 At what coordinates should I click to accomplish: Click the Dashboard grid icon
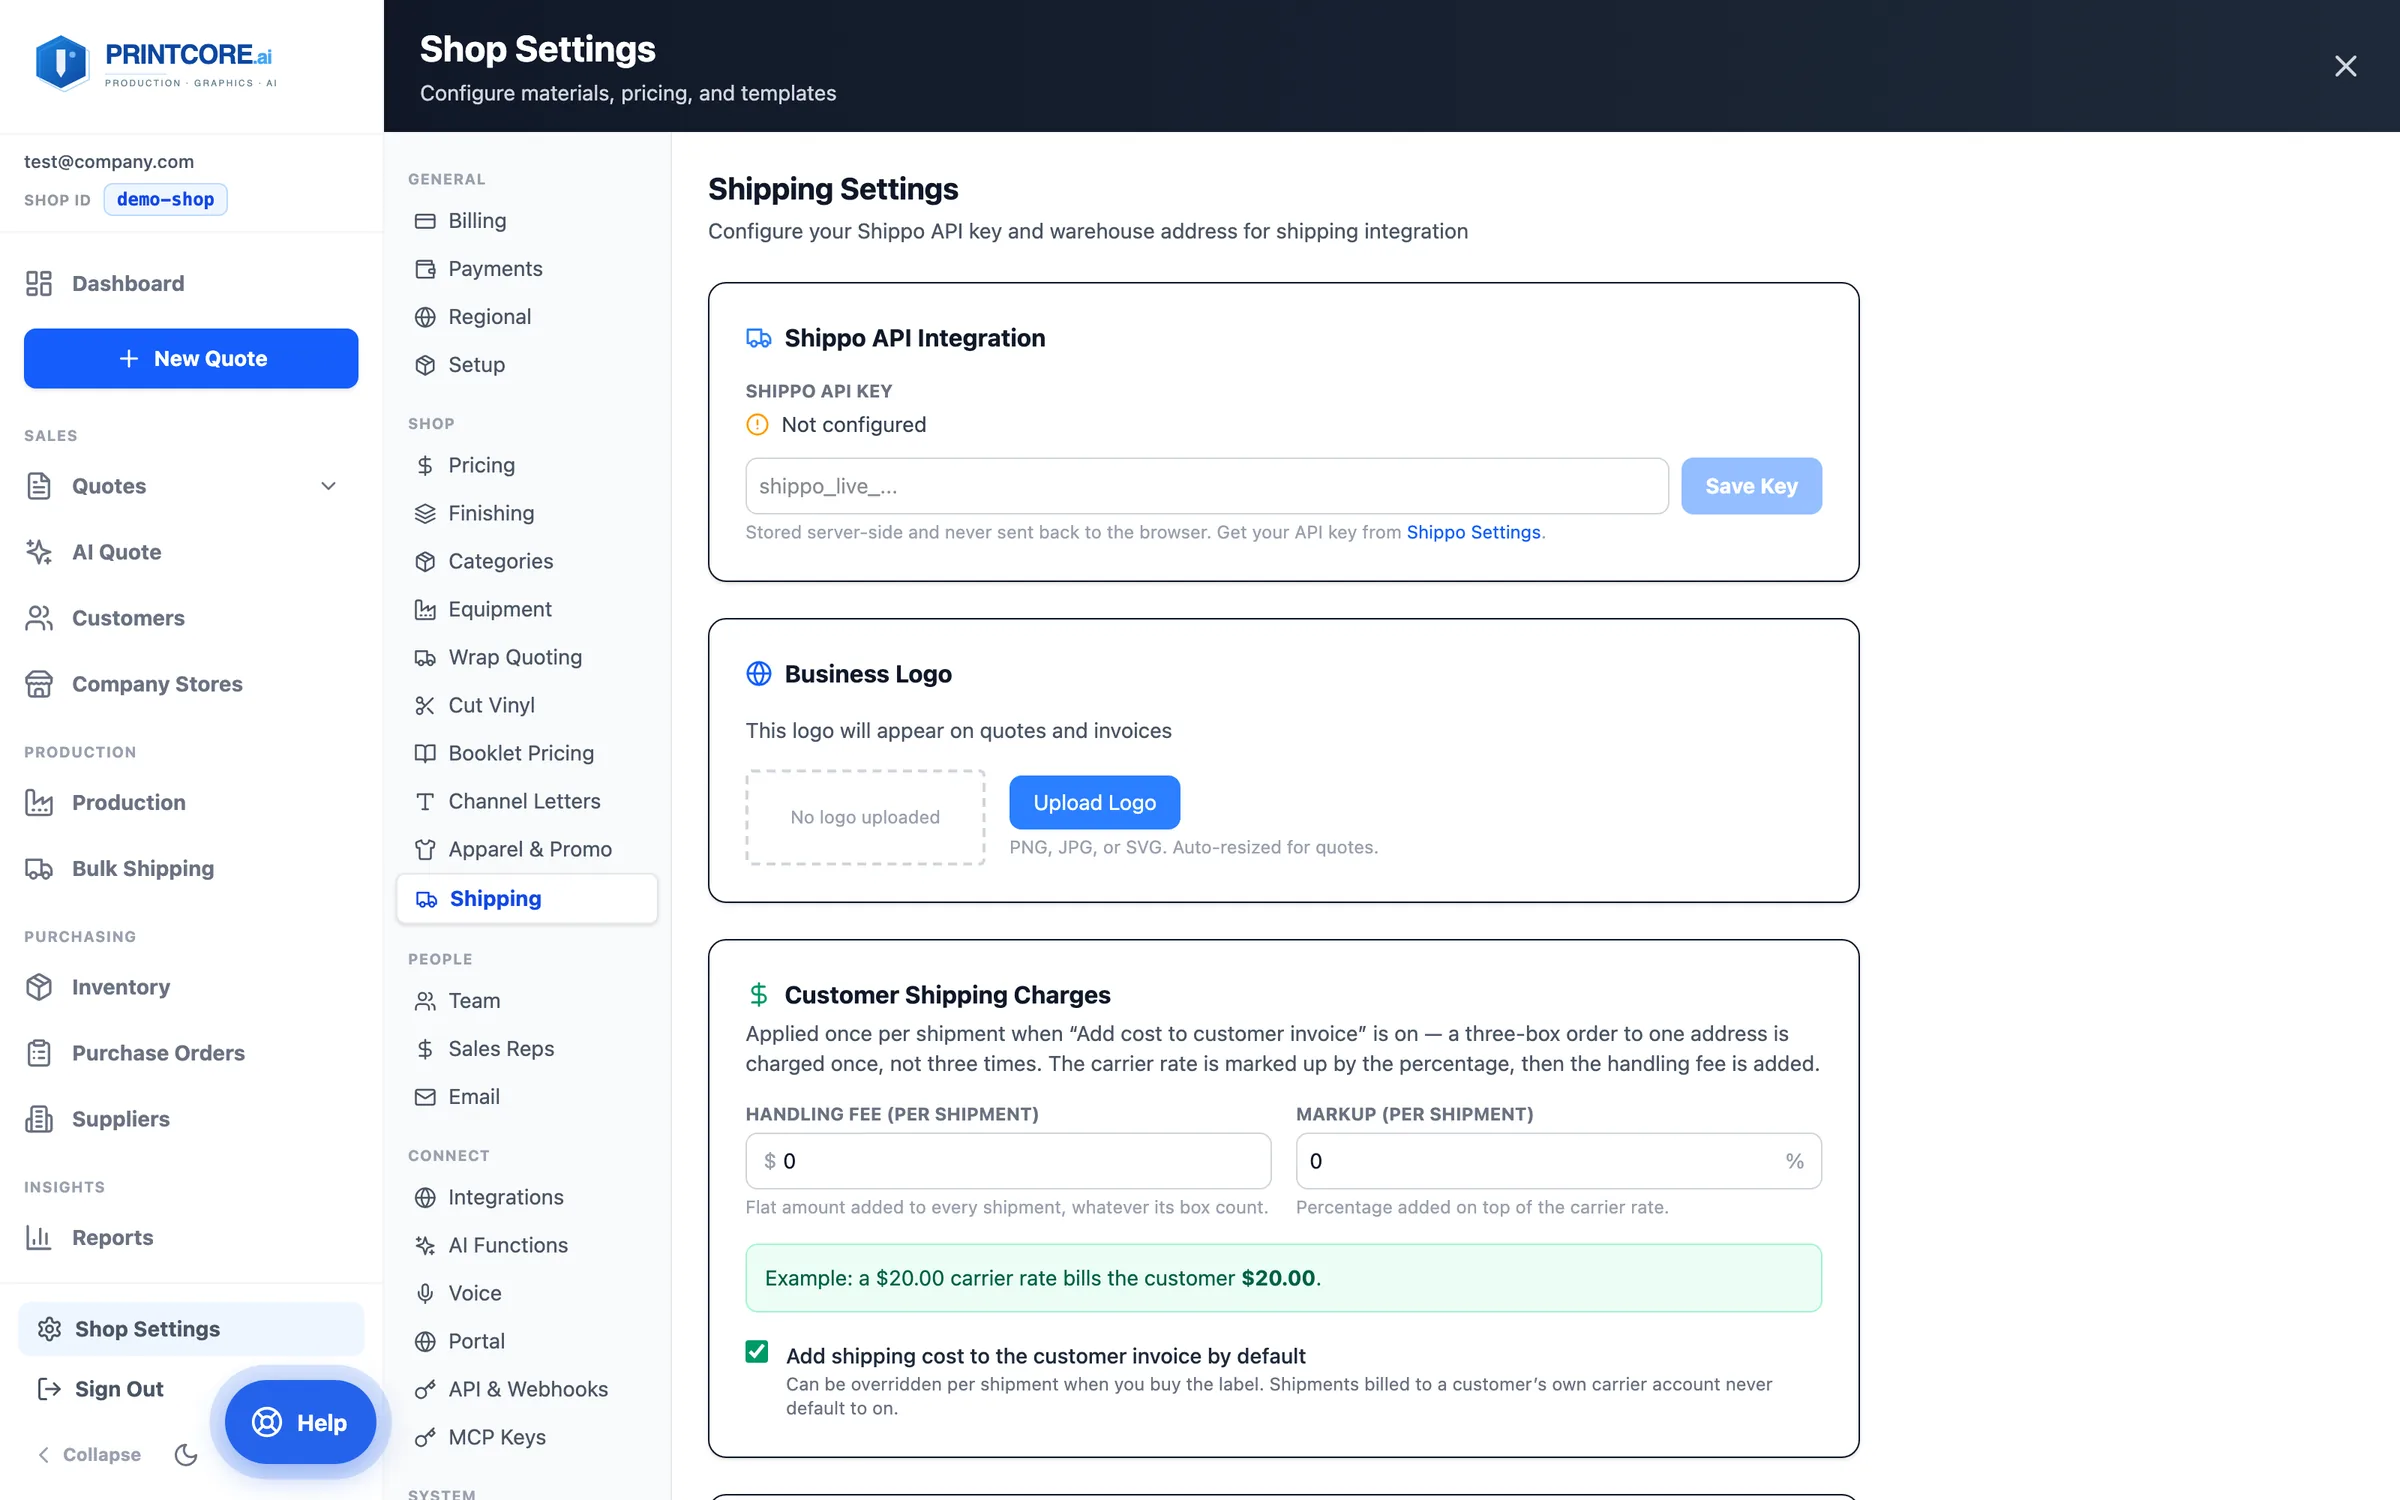[39, 284]
